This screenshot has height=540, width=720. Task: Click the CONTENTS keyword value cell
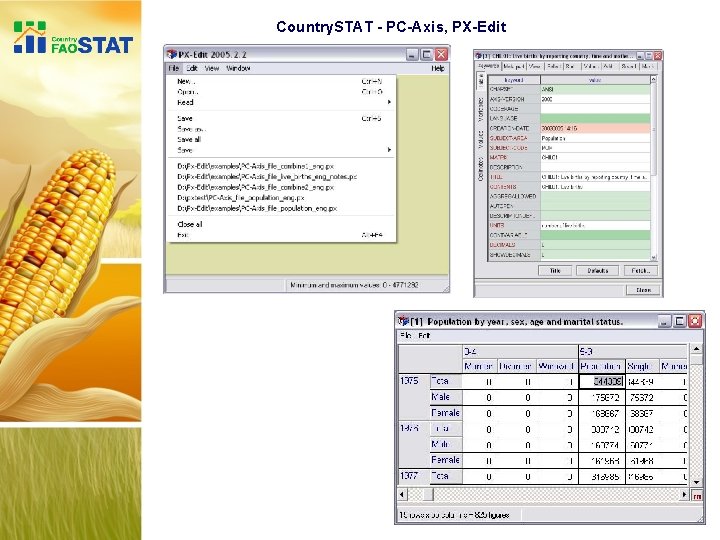pyautogui.click(x=595, y=187)
